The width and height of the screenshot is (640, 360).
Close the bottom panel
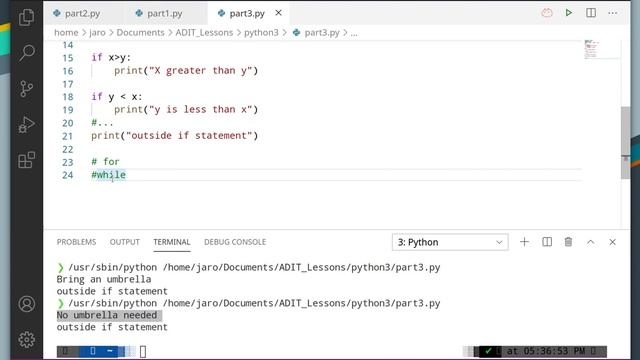(x=612, y=242)
